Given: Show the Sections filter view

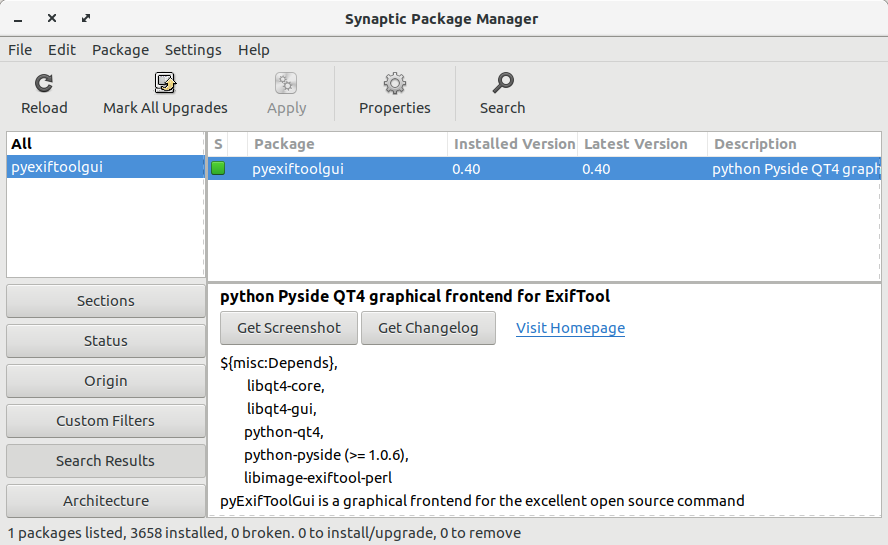Looking at the screenshot, I should [106, 301].
